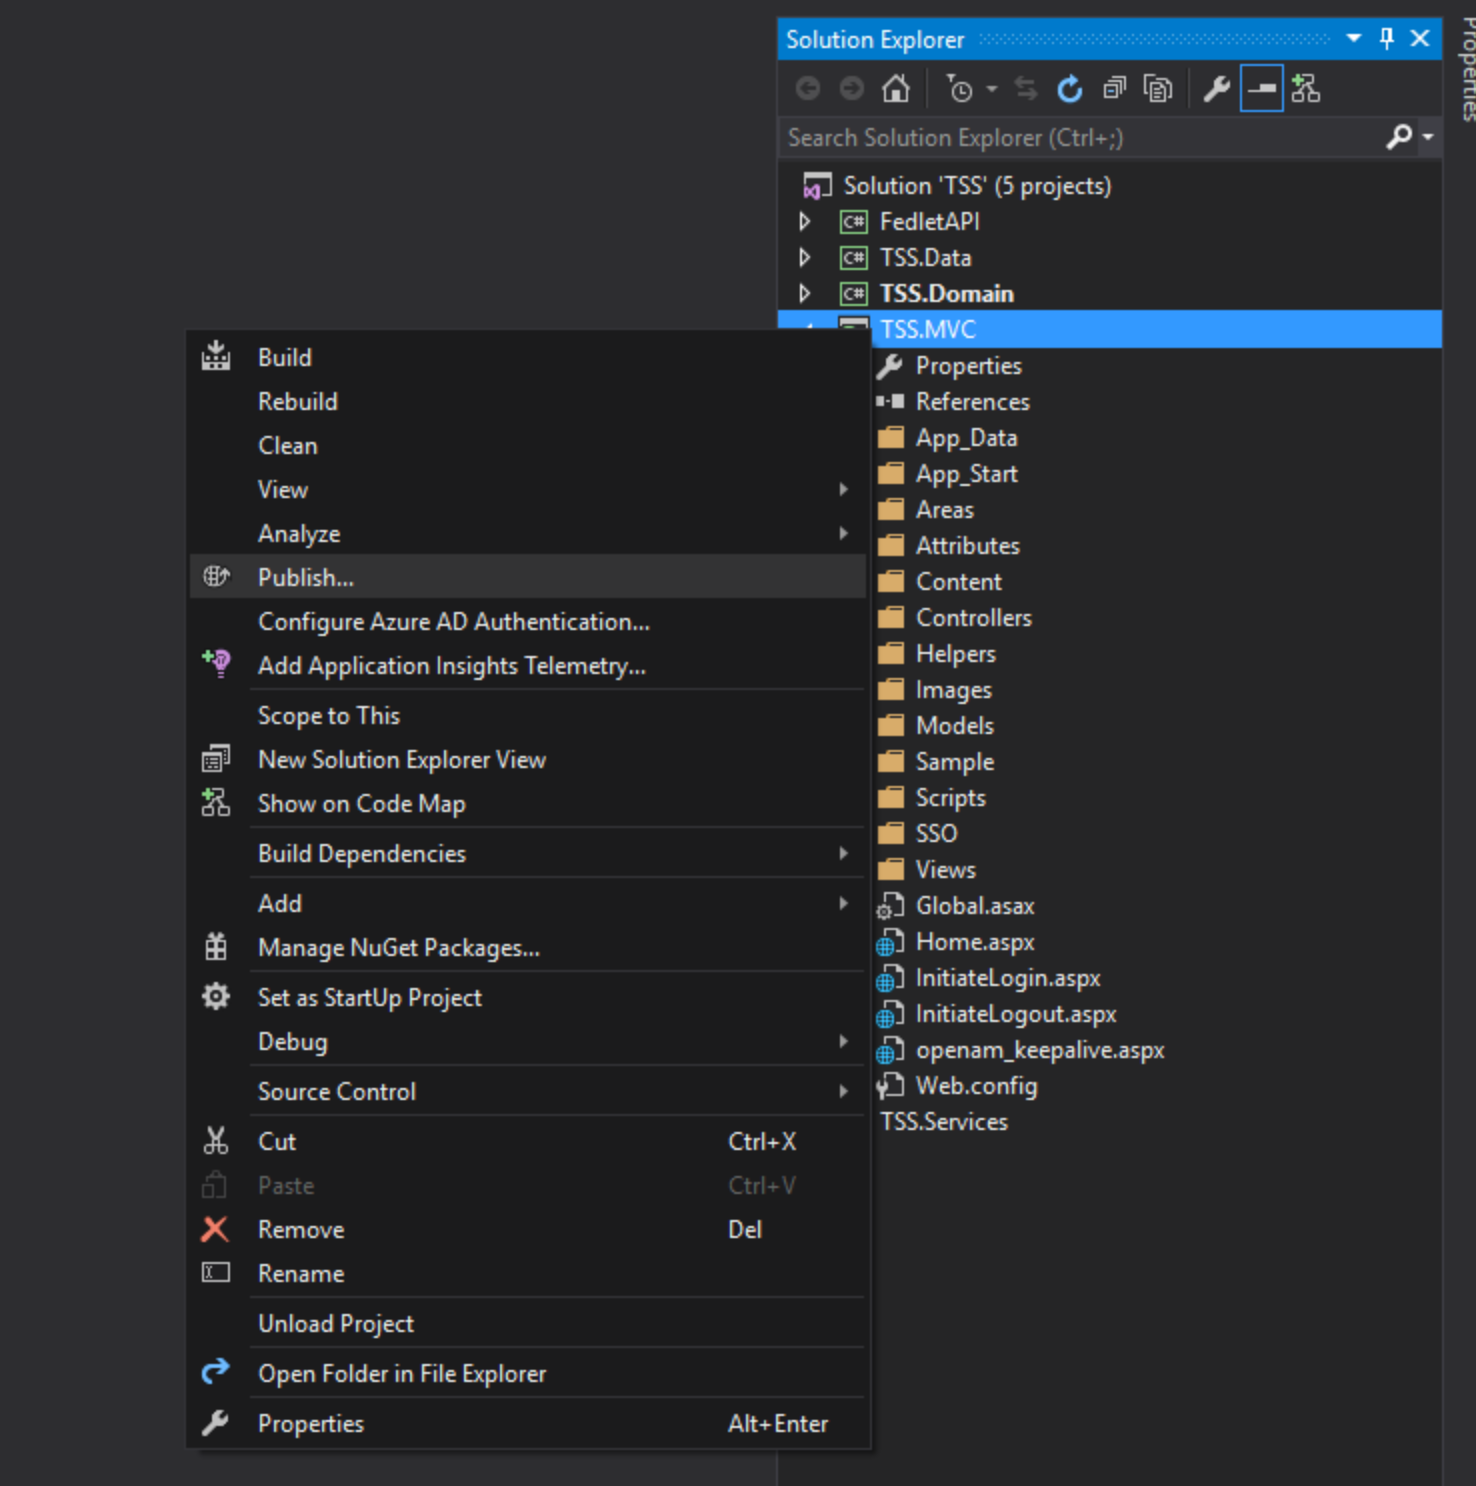Expand the TSS.Data project node
The image size is (1476, 1486).
click(x=805, y=257)
